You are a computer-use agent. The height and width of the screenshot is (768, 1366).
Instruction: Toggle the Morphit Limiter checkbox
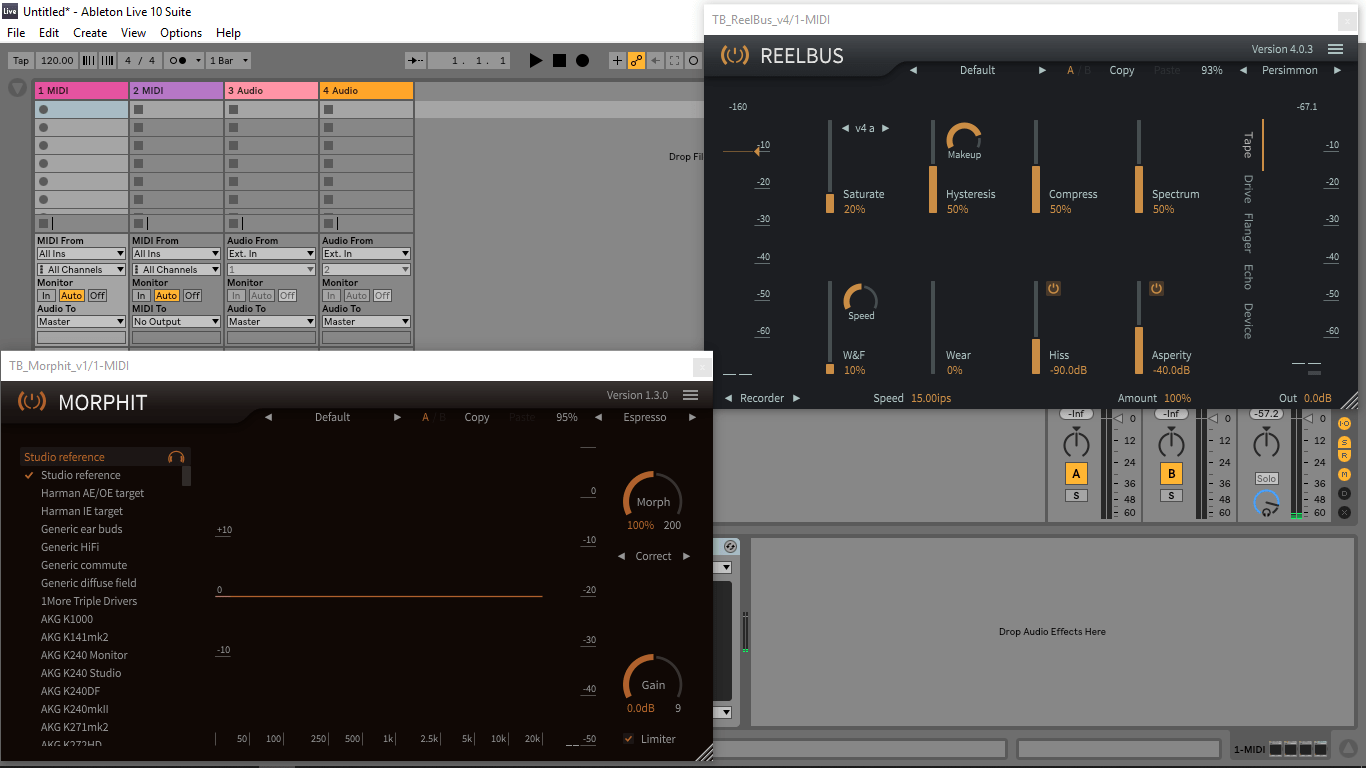(x=629, y=739)
